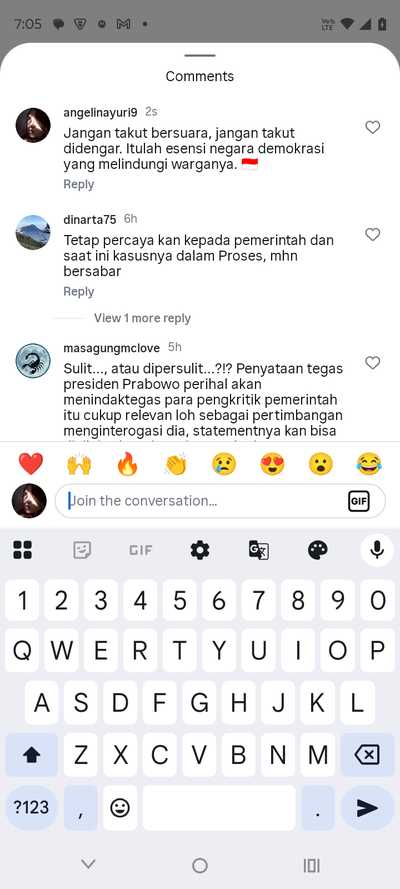Reply to angelinayuri9's comment

pos(79,184)
